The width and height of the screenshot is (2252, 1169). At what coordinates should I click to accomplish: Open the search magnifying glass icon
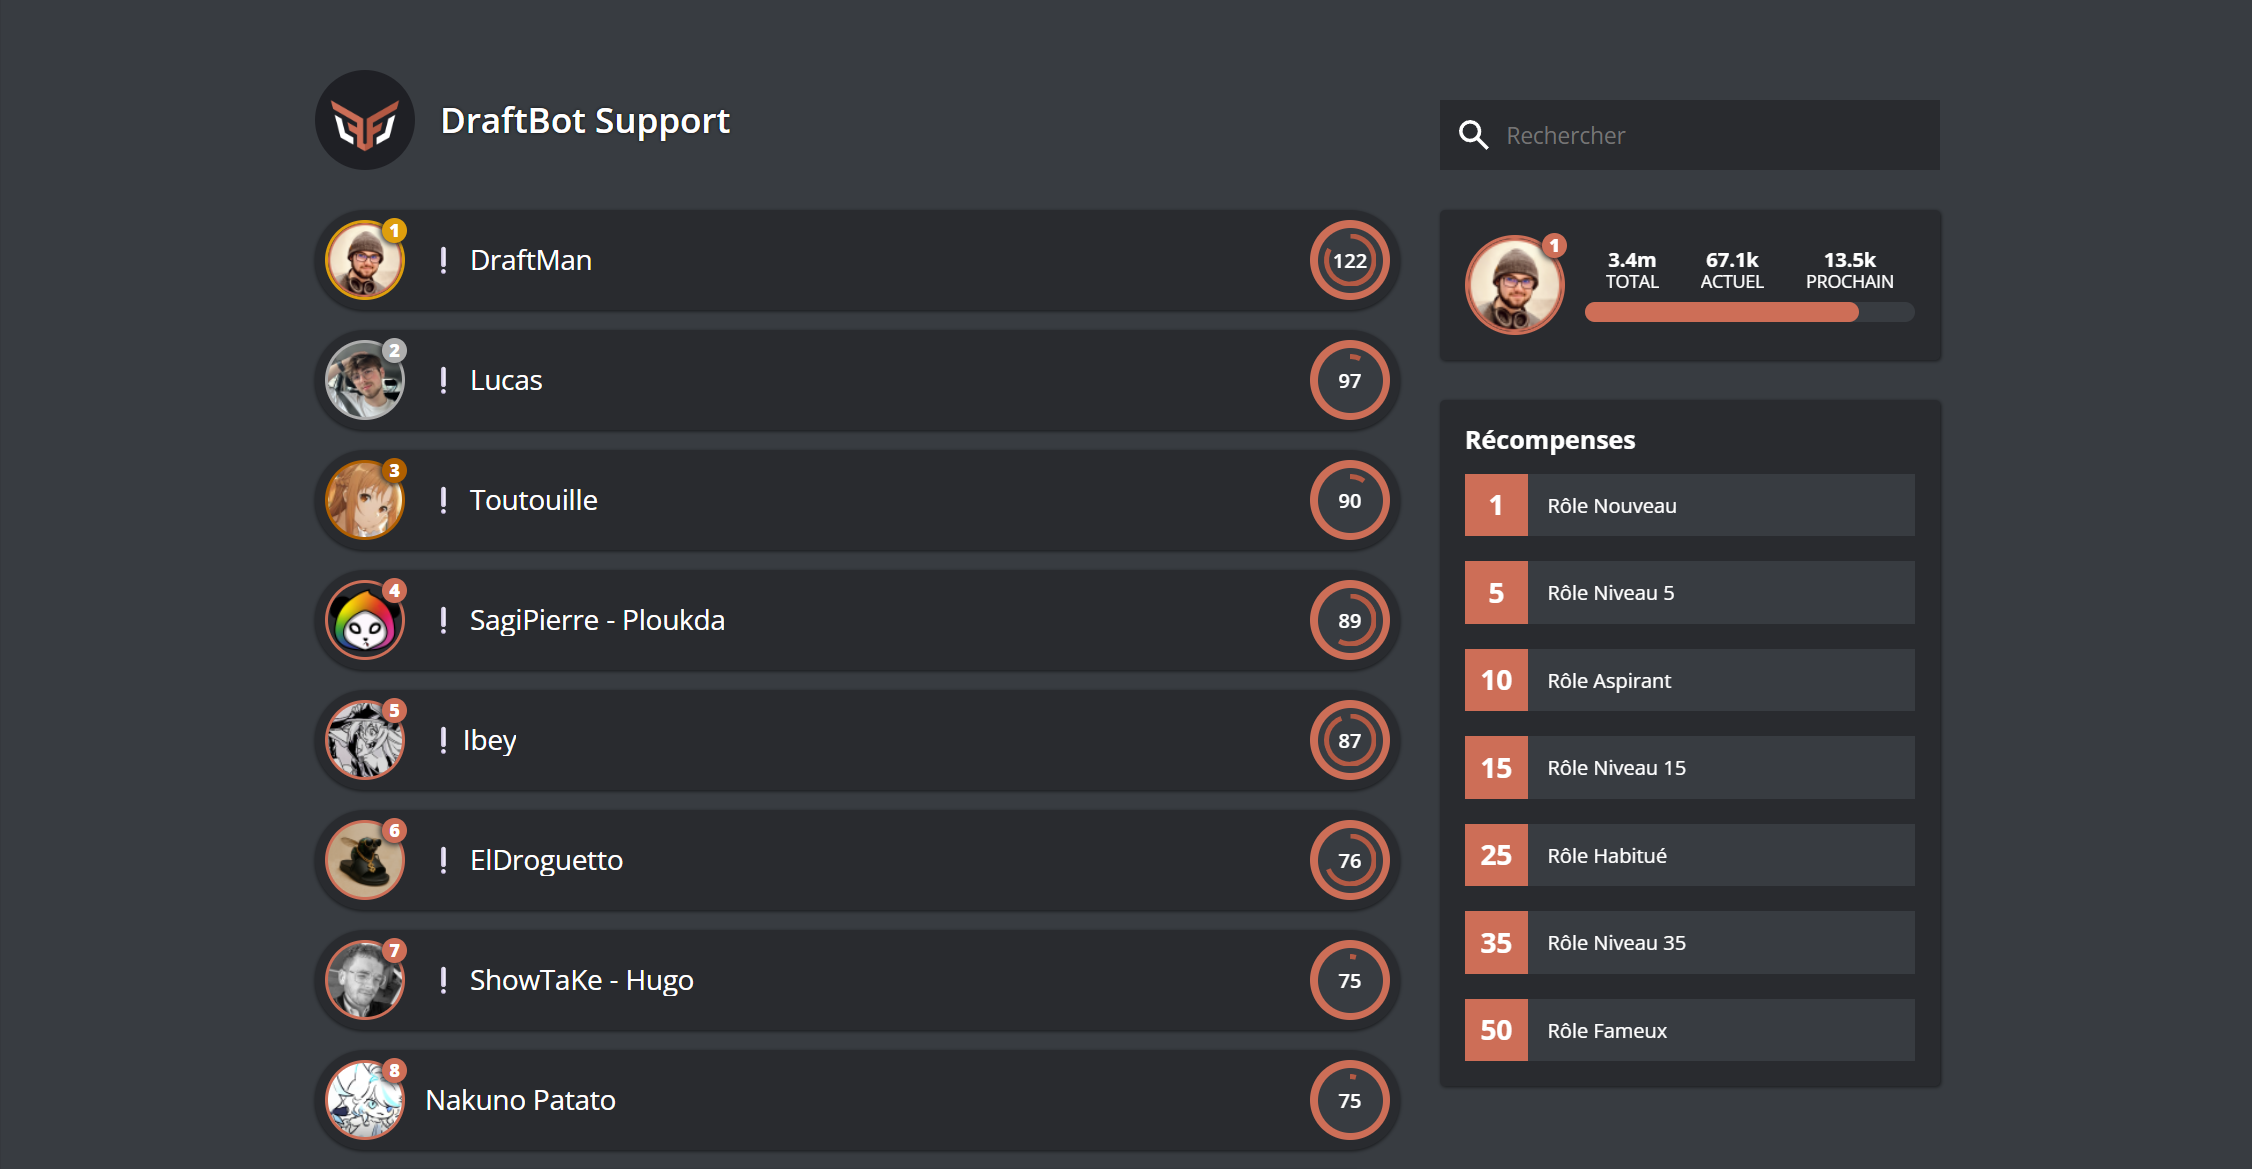click(1474, 134)
